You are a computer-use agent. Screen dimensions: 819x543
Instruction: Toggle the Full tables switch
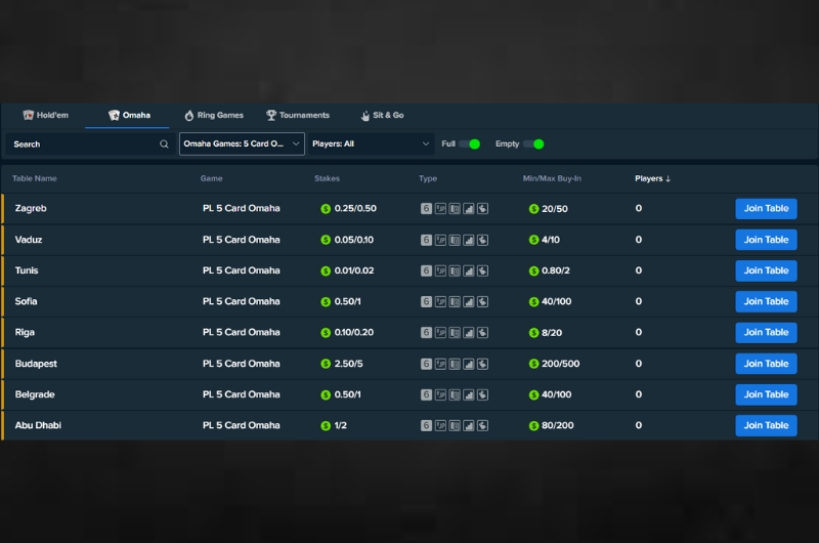click(x=470, y=144)
